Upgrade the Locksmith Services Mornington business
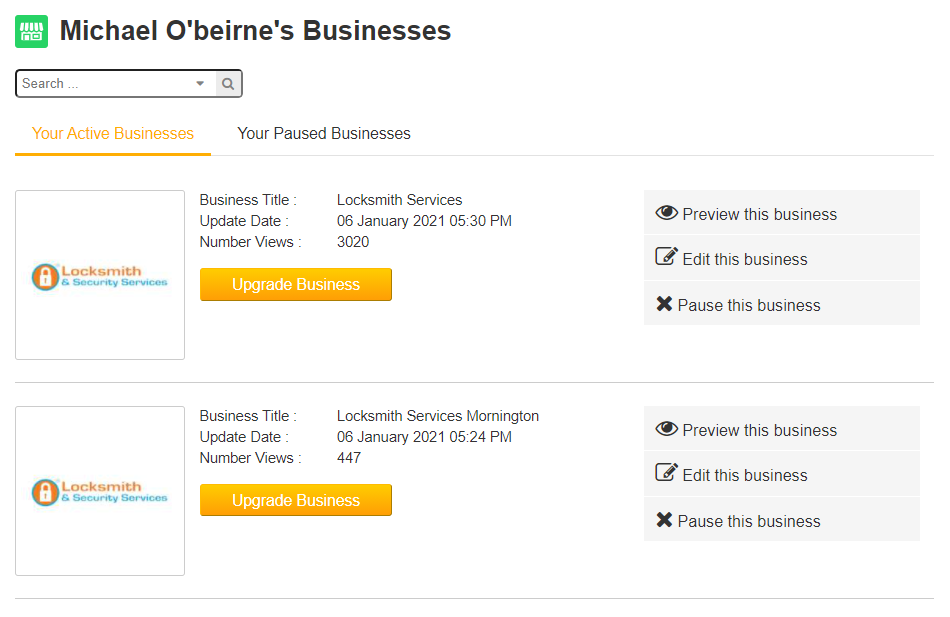This screenshot has height=617, width=950. click(x=296, y=501)
